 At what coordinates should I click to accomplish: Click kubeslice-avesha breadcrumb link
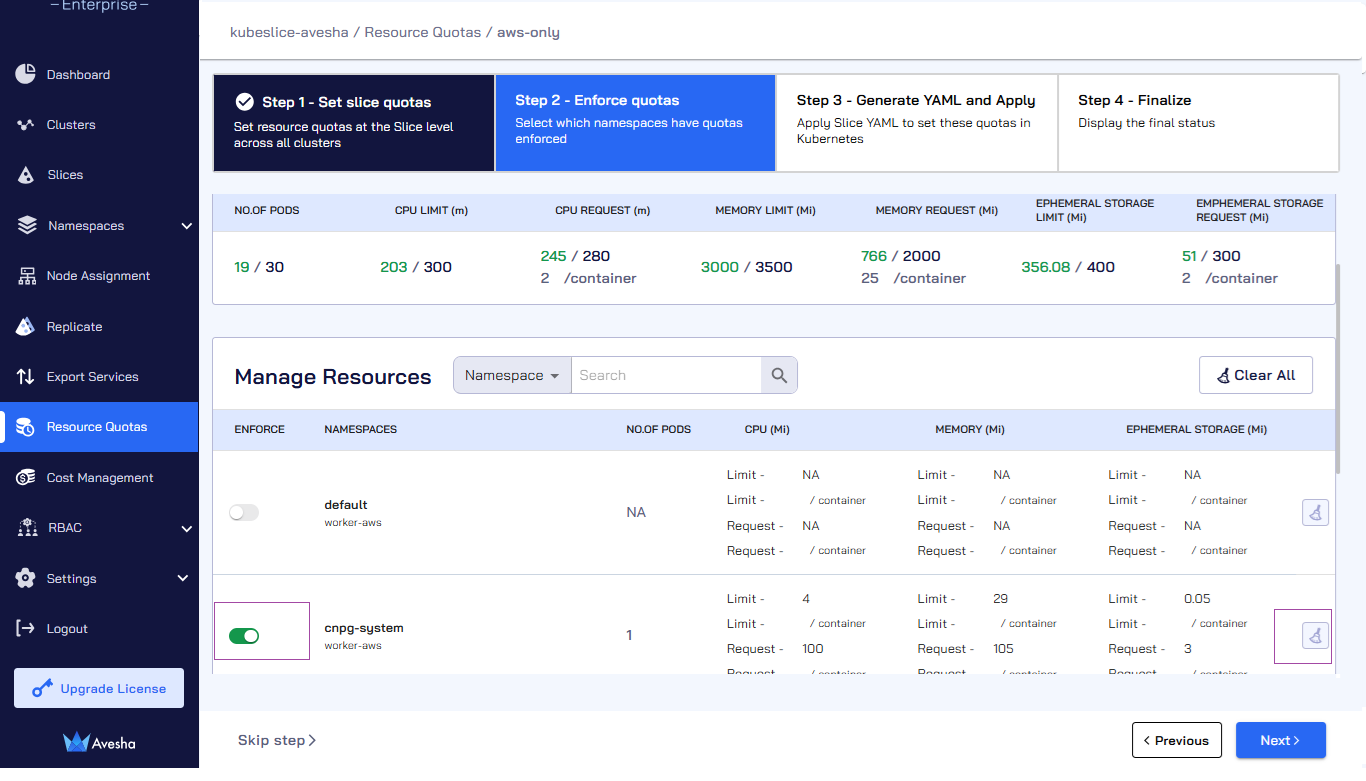[289, 32]
